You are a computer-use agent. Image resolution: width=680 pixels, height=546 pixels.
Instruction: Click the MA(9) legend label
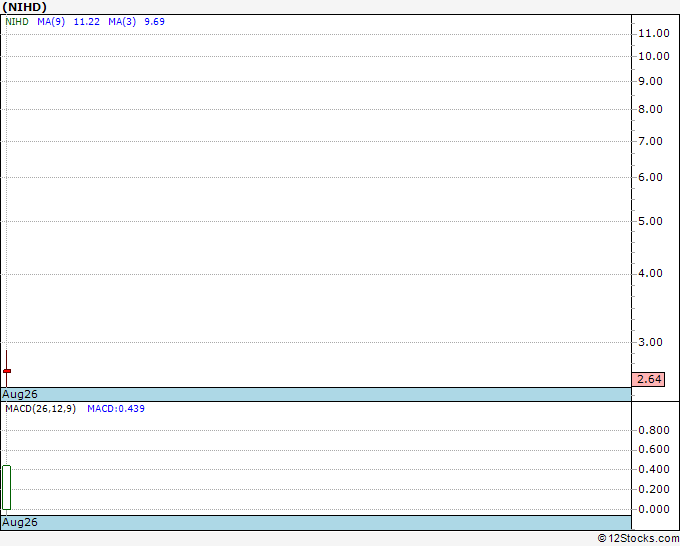(x=51, y=22)
